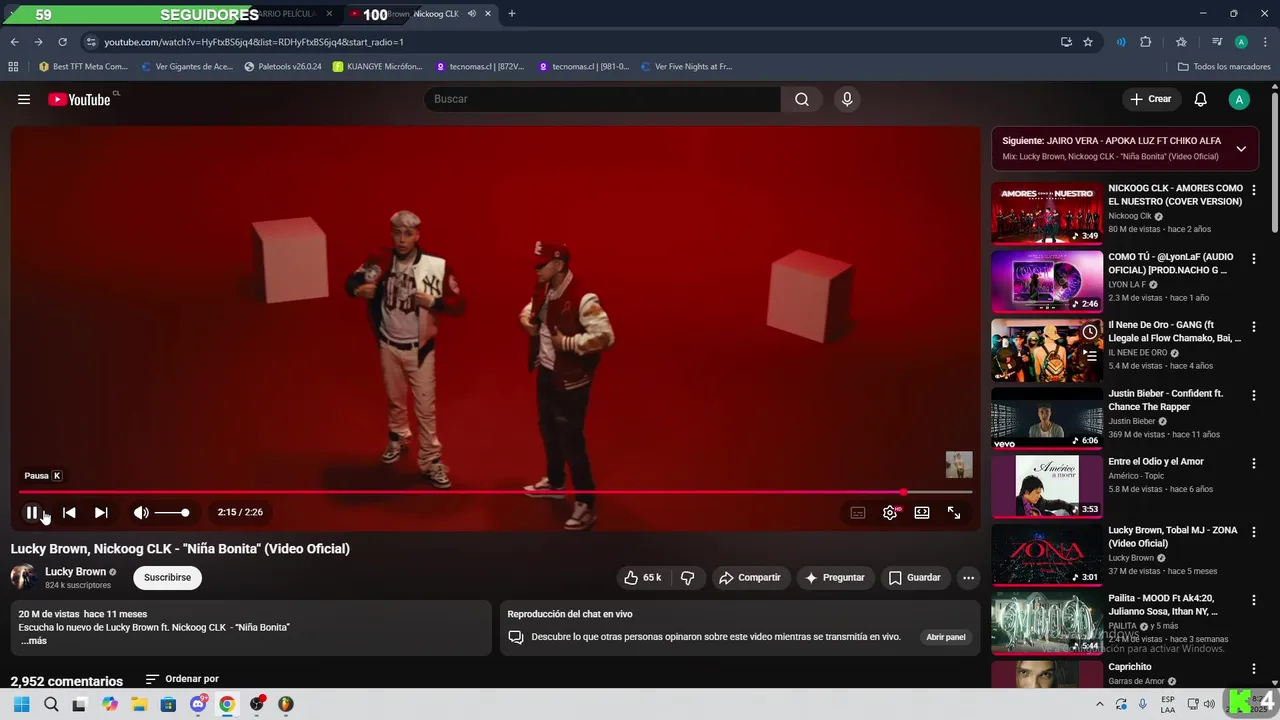The height and width of the screenshot is (720, 1280).
Task: Open the Best TFT Meta Com... bookmark
Action: (83, 67)
